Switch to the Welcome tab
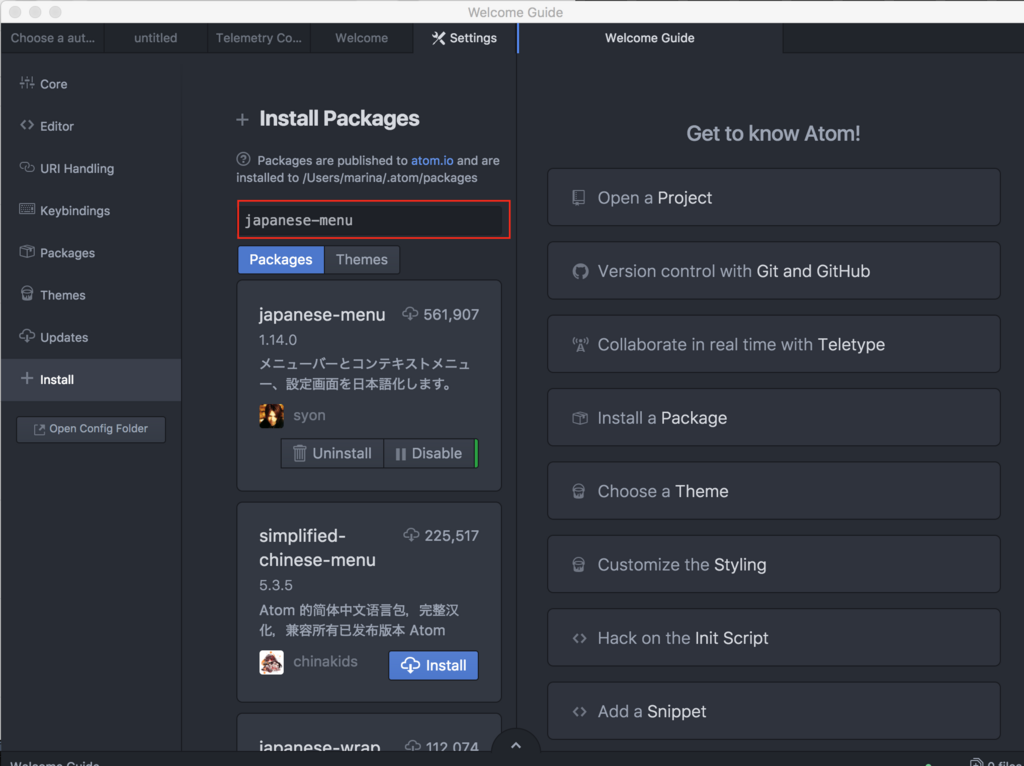The image size is (1024, 766). point(362,38)
